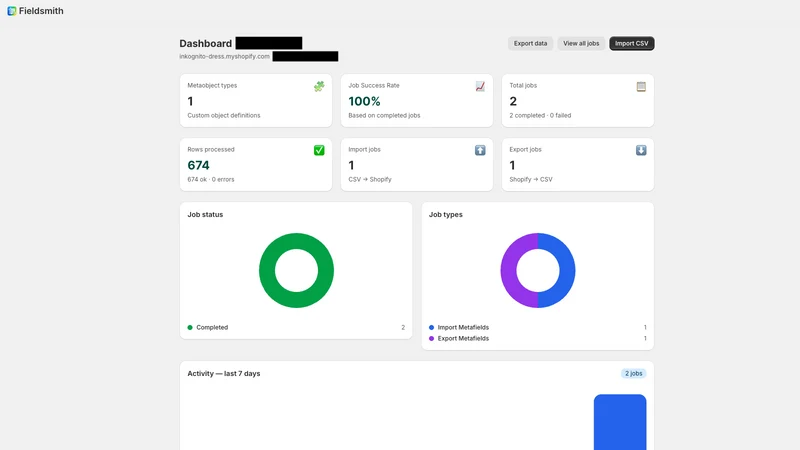Viewport: 800px width, 450px height.
Task: Click the inkognito-dress.myshopify.com store address
Action: pyautogui.click(x=224, y=56)
